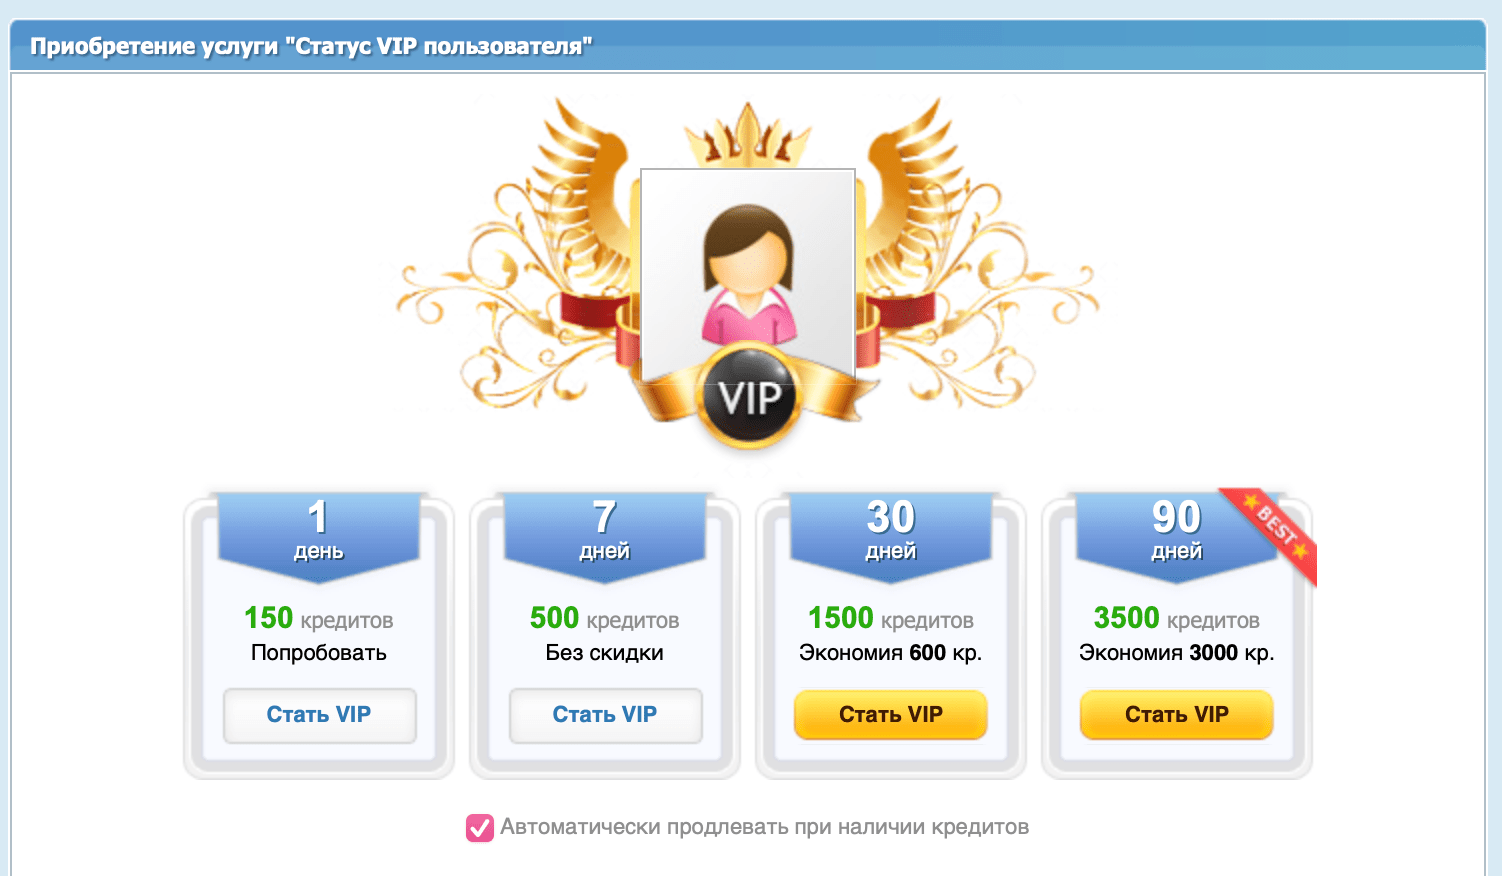Click the blue 30 дней banner
This screenshot has height=876, width=1502.
pos(890,536)
